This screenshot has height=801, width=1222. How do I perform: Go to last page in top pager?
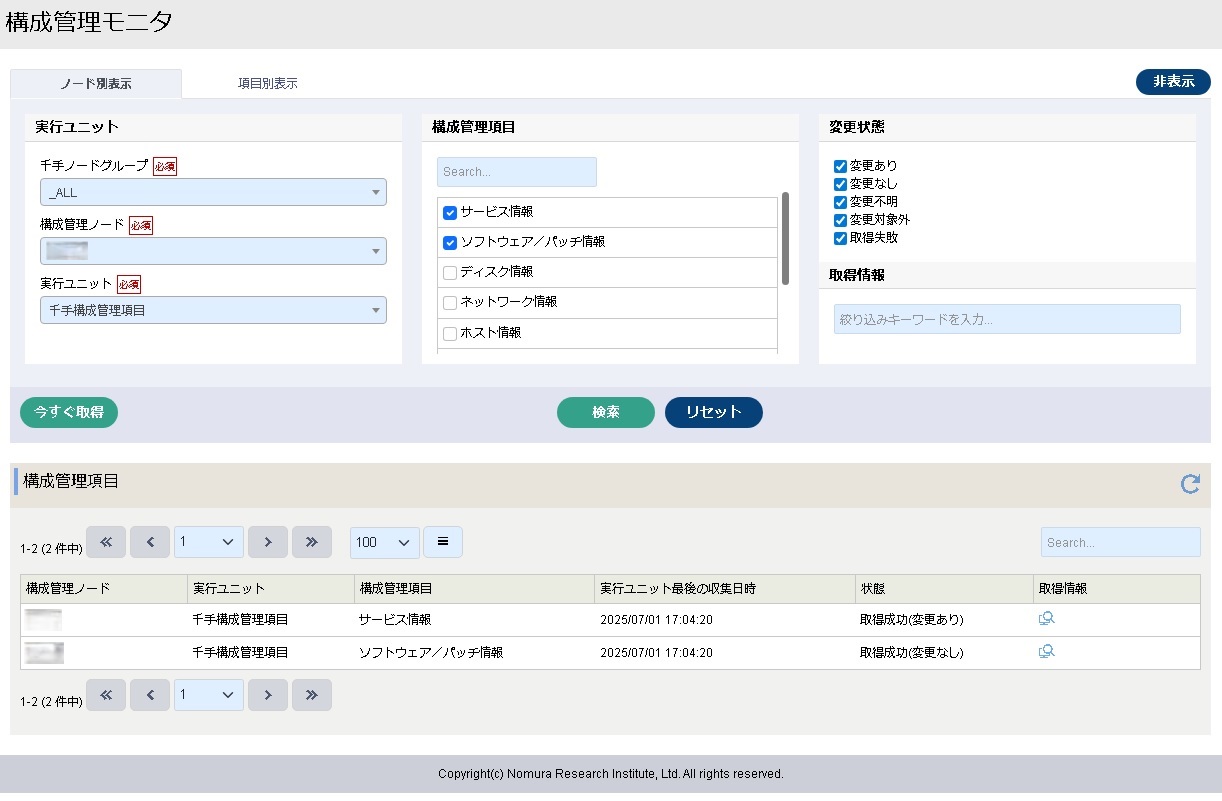coord(312,542)
